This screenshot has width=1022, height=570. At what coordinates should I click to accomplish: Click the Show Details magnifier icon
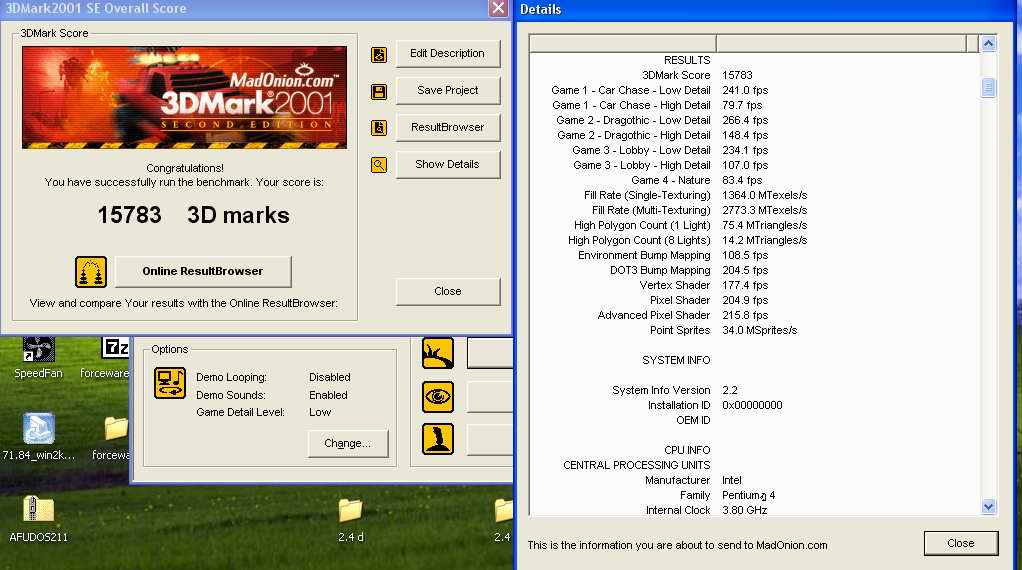[x=379, y=165]
